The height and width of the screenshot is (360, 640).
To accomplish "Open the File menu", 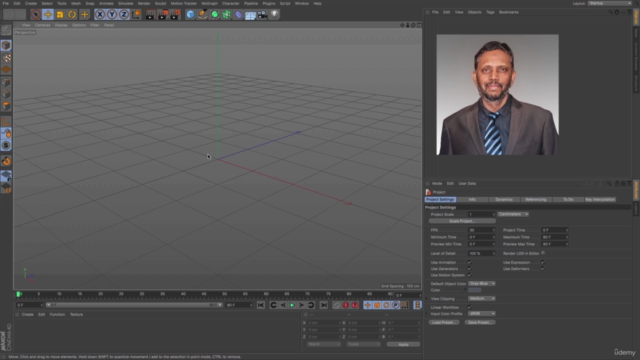I will 6,3.
